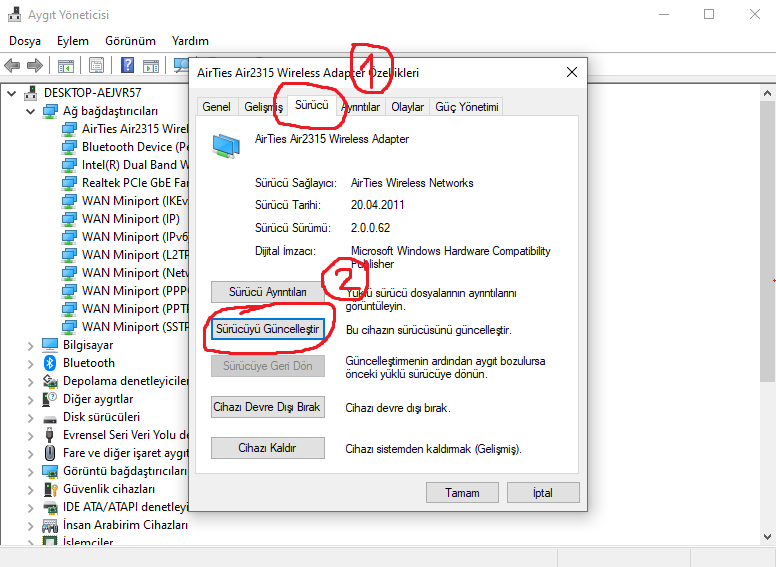The image size is (776, 567).
Task: Click the Evrensel Seri Veri Yolu USB icon
Action: pos(49,435)
